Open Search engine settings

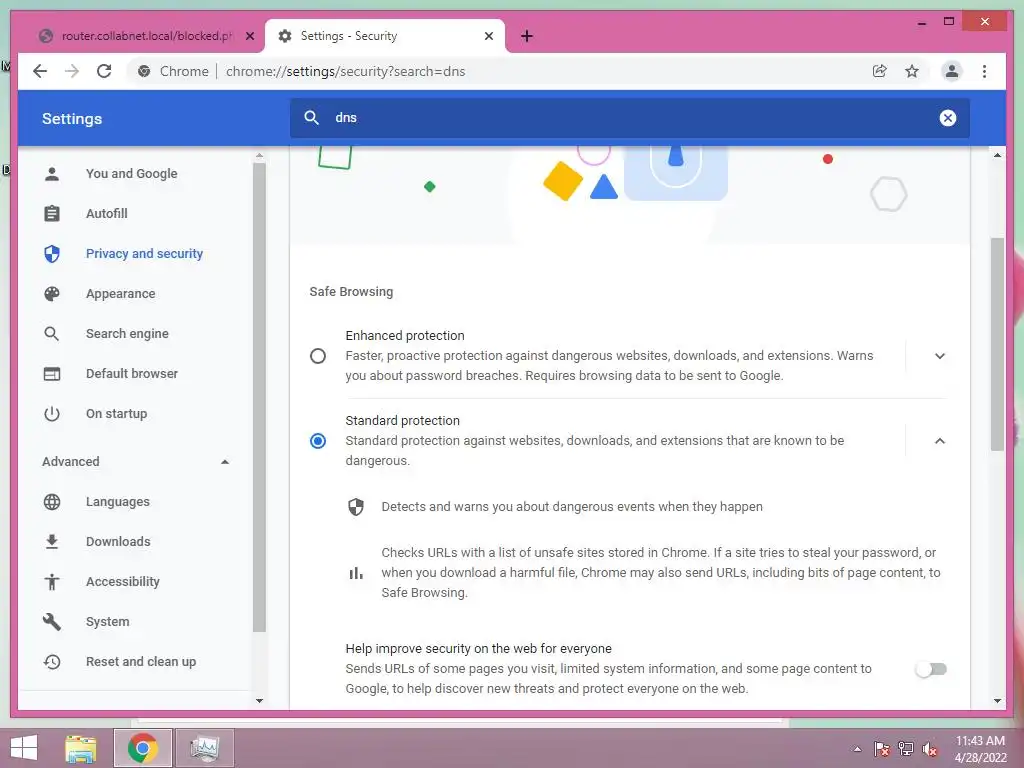127,334
